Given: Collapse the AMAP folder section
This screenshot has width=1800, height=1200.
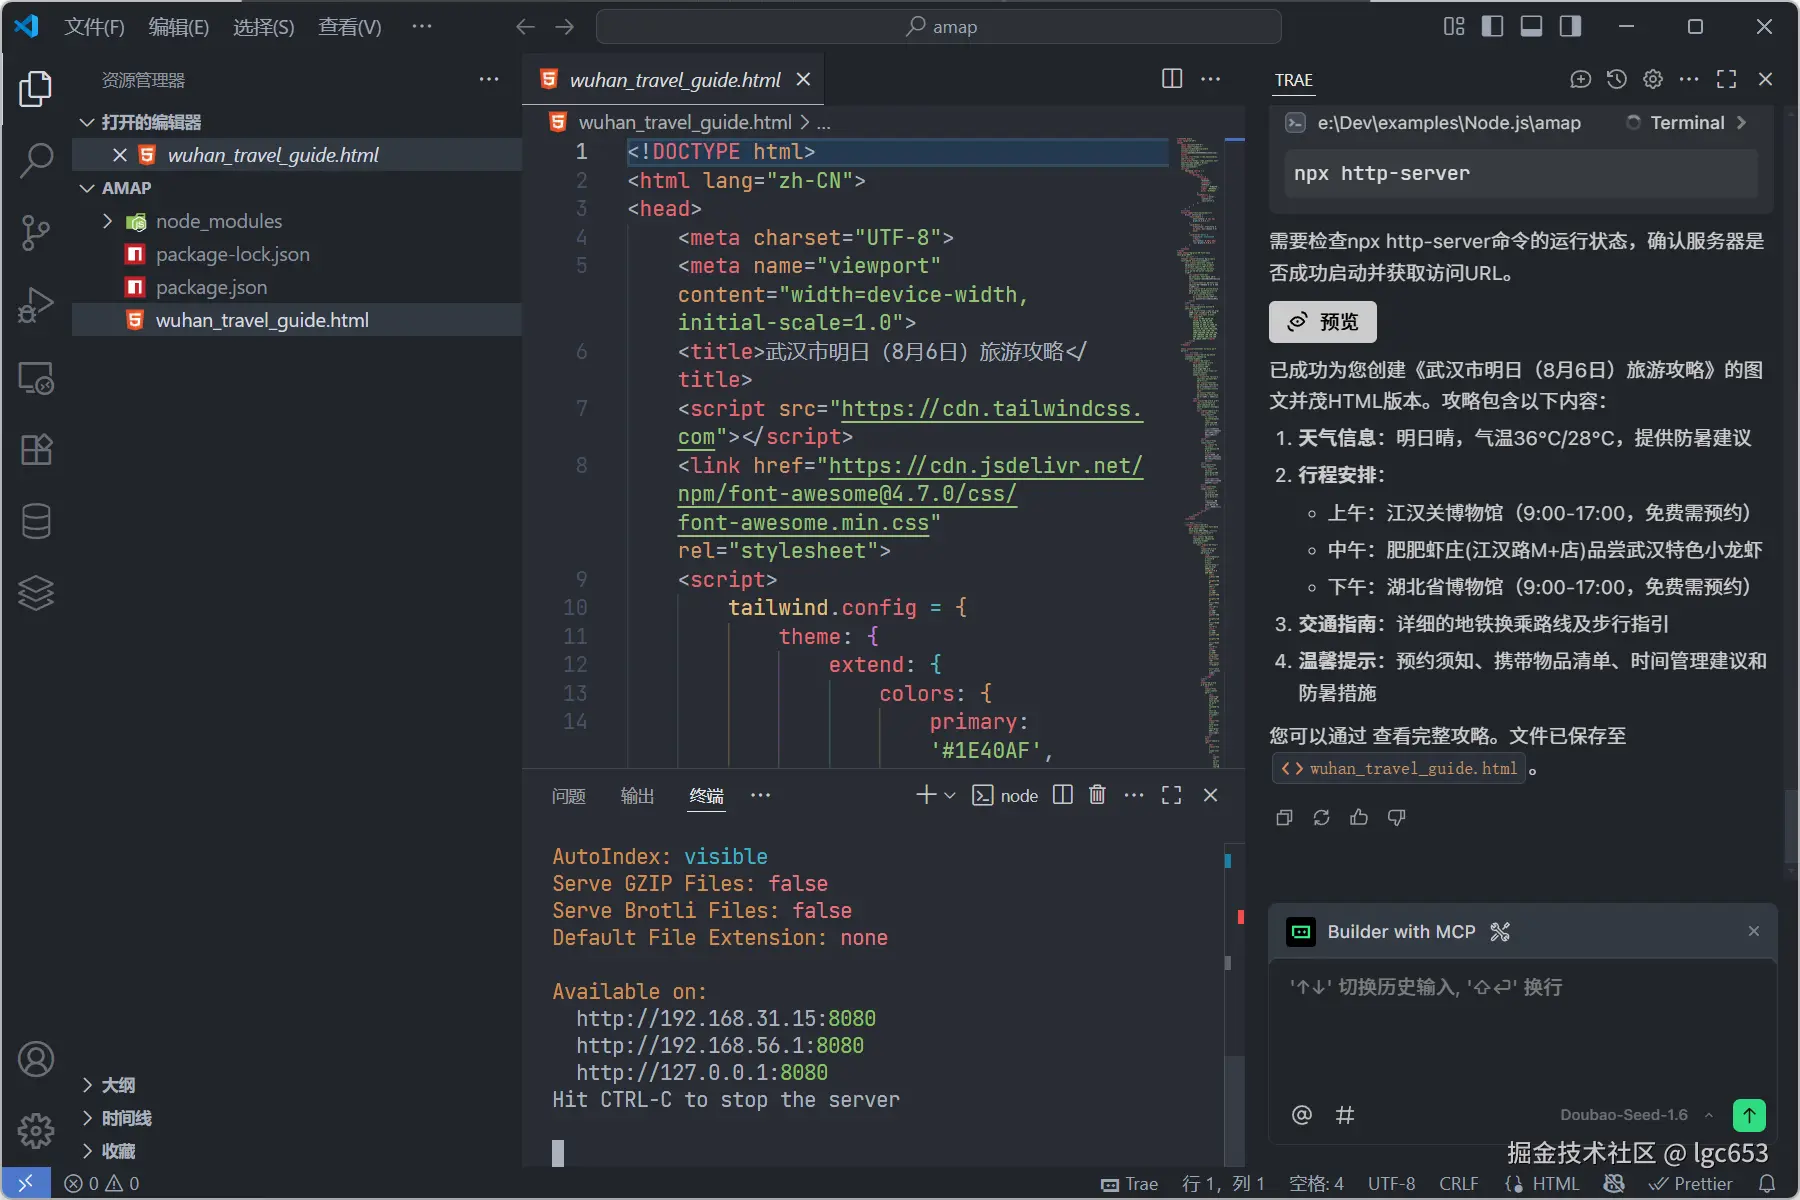Looking at the screenshot, I should (x=87, y=188).
